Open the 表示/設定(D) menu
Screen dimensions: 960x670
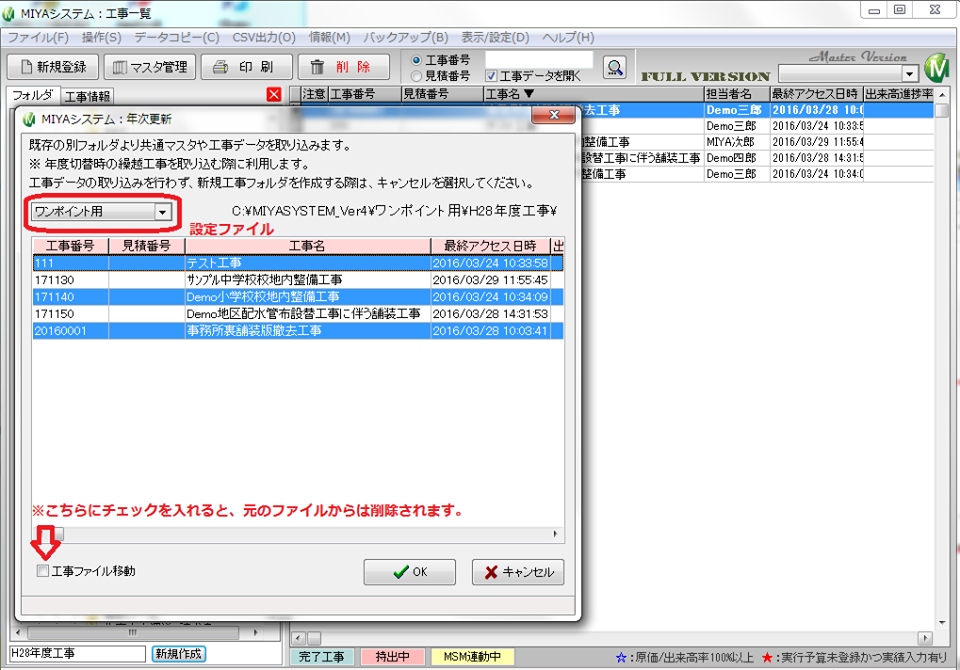pyautogui.click(x=495, y=37)
